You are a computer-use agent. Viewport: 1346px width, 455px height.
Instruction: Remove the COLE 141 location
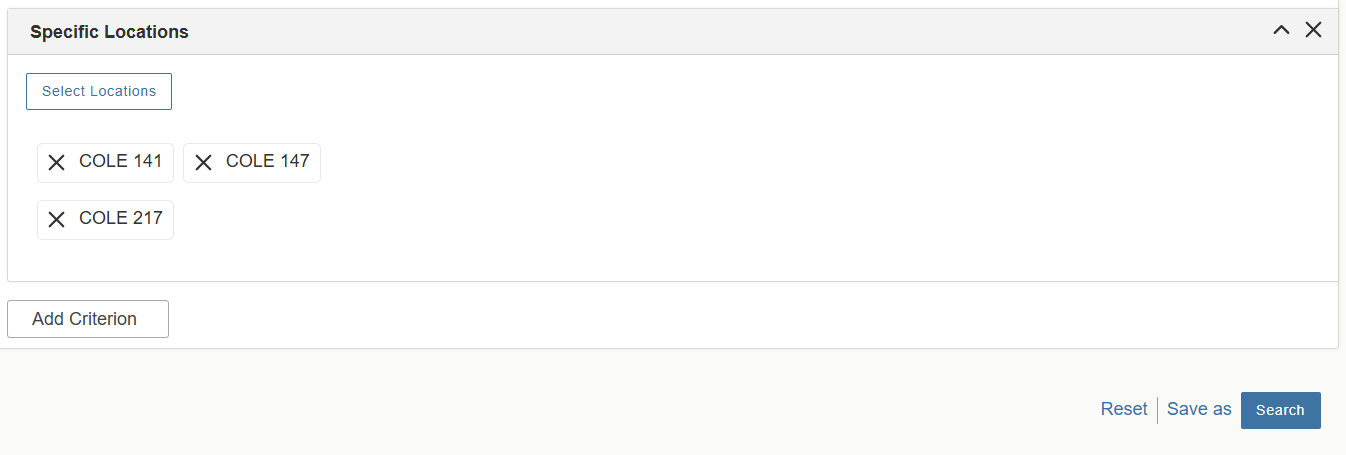pyautogui.click(x=57, y=163)
